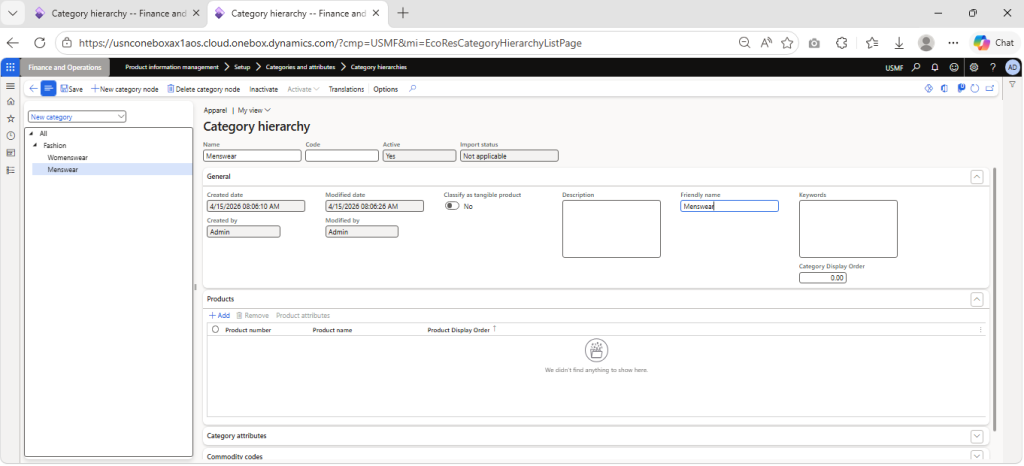Open Favorites star icon in left sidebar

pyautogui.click(x=10, y=118)
